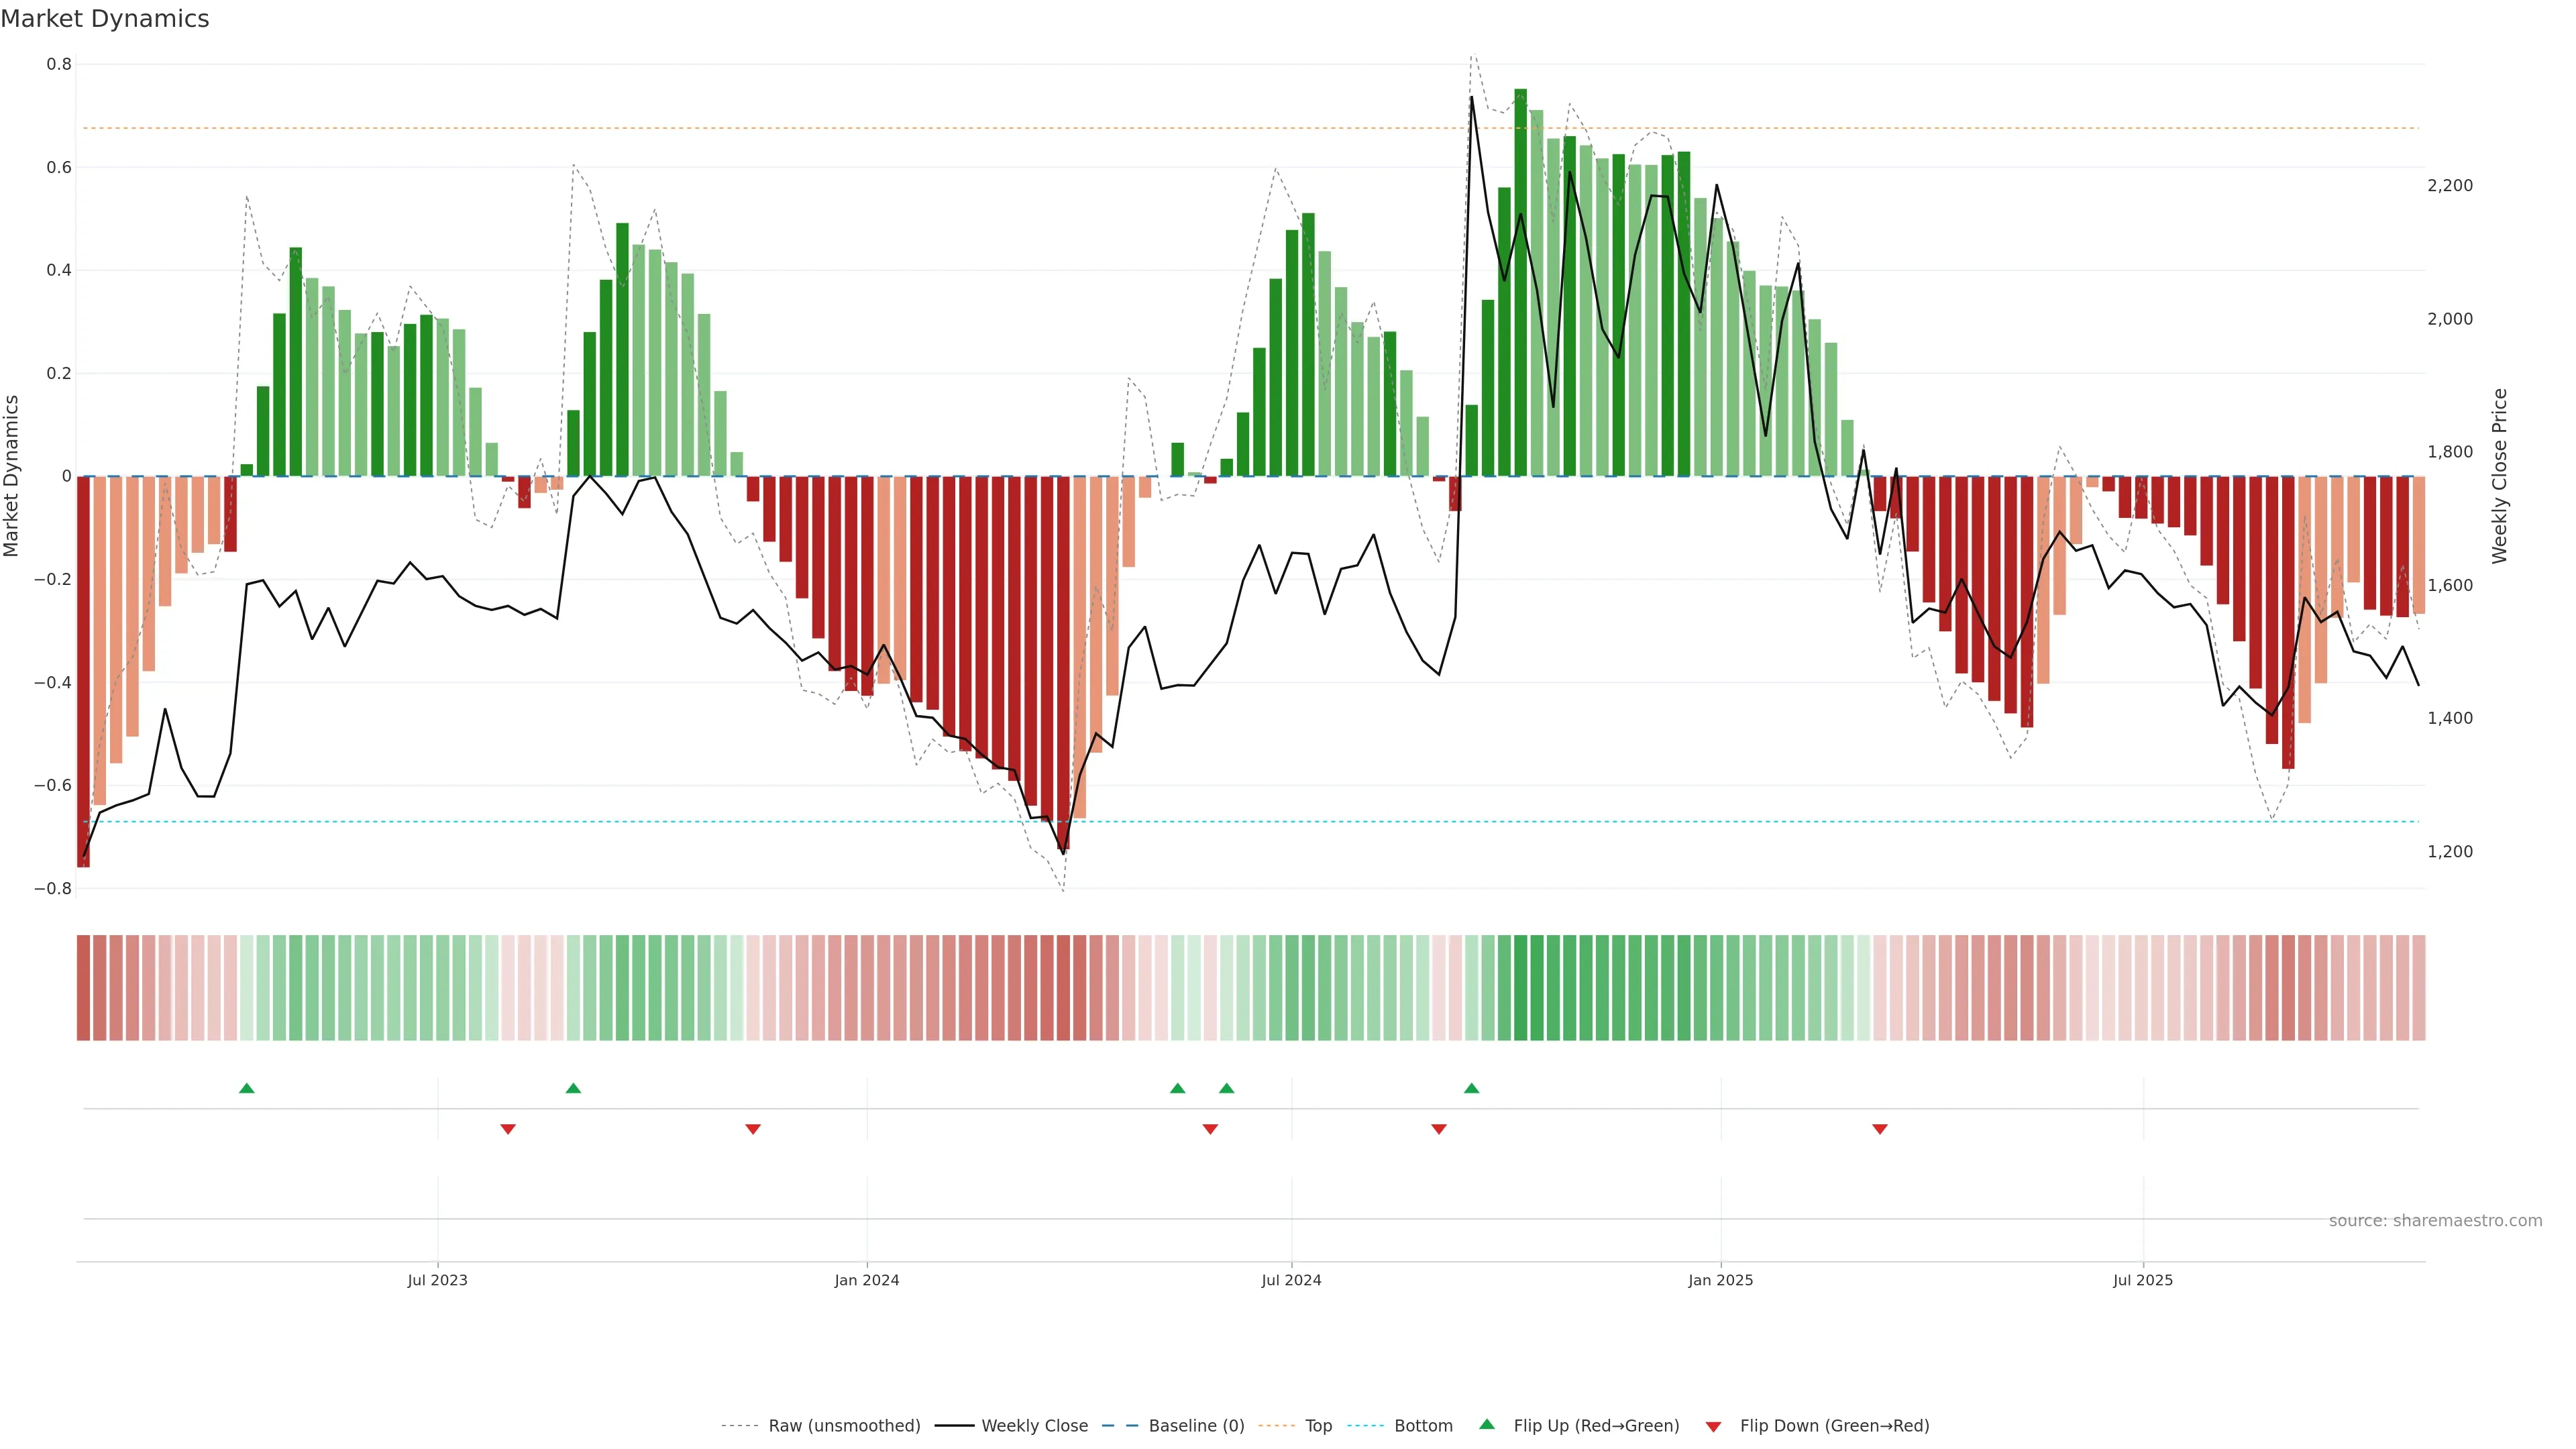
Task: Click the Flip Up green triangle legend icon
Action: pos(1486,1424)
